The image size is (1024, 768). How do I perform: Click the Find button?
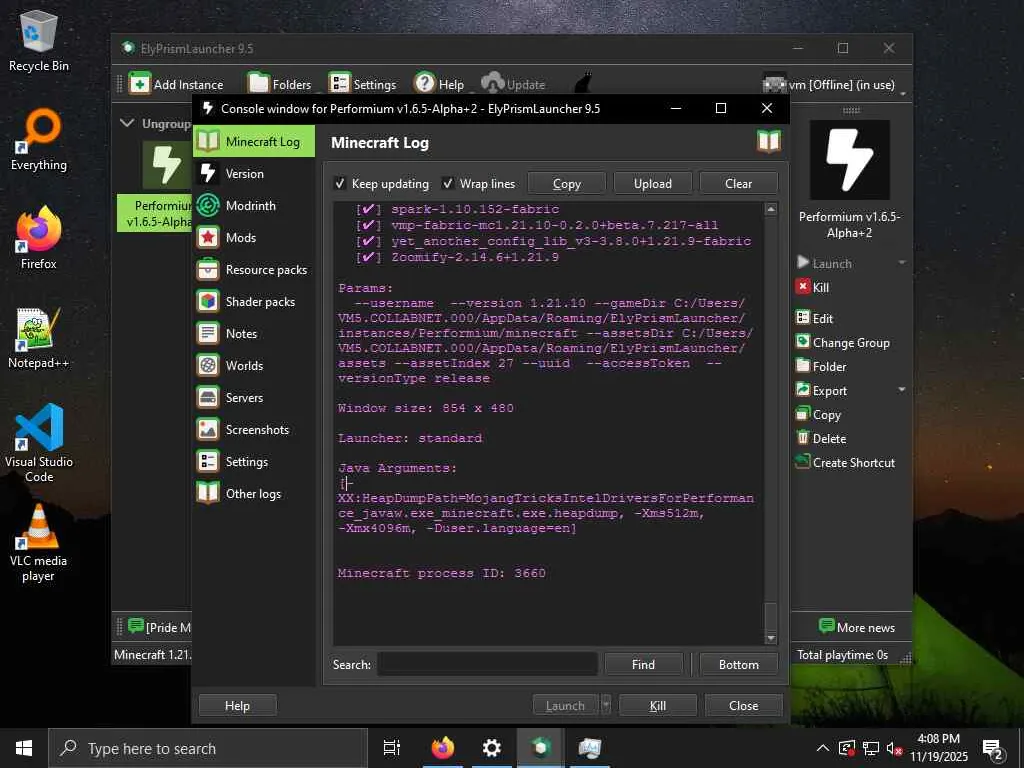point(643,664)
